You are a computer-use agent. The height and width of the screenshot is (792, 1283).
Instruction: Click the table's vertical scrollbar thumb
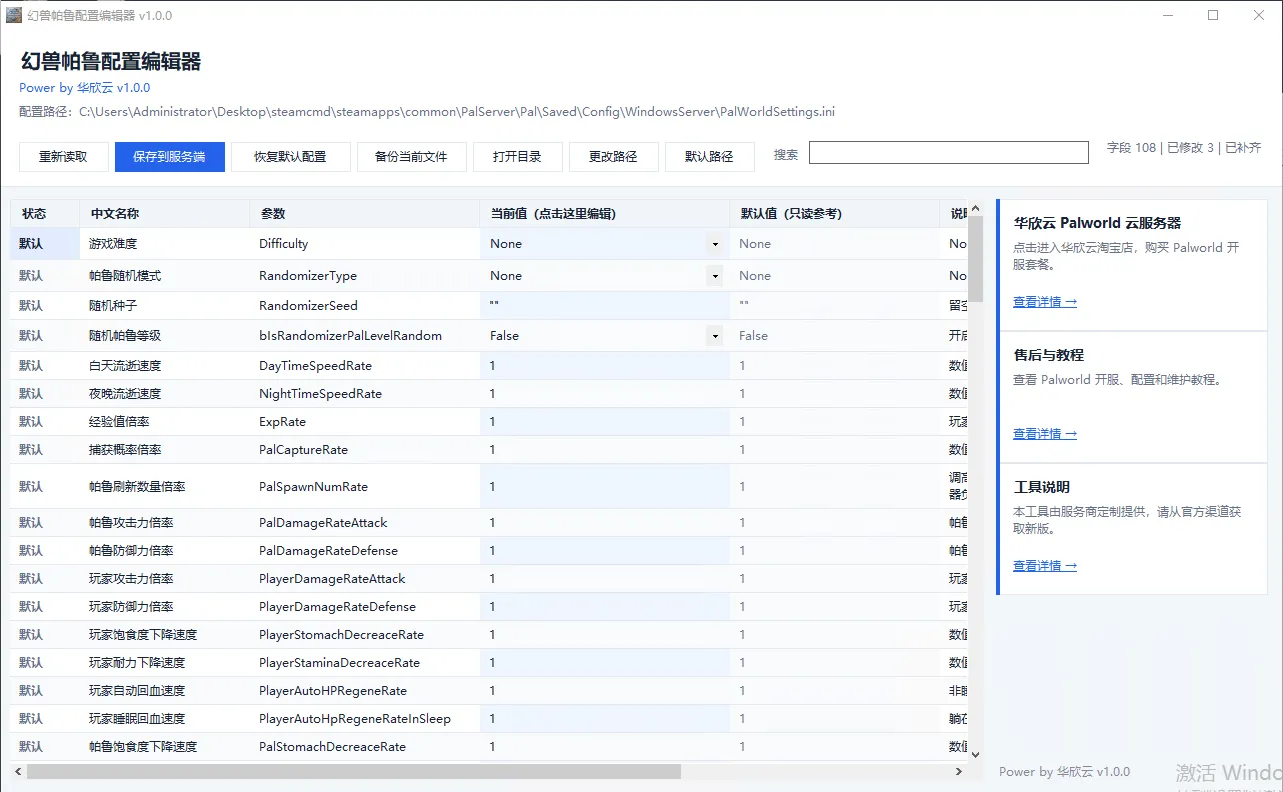(976, 258)
